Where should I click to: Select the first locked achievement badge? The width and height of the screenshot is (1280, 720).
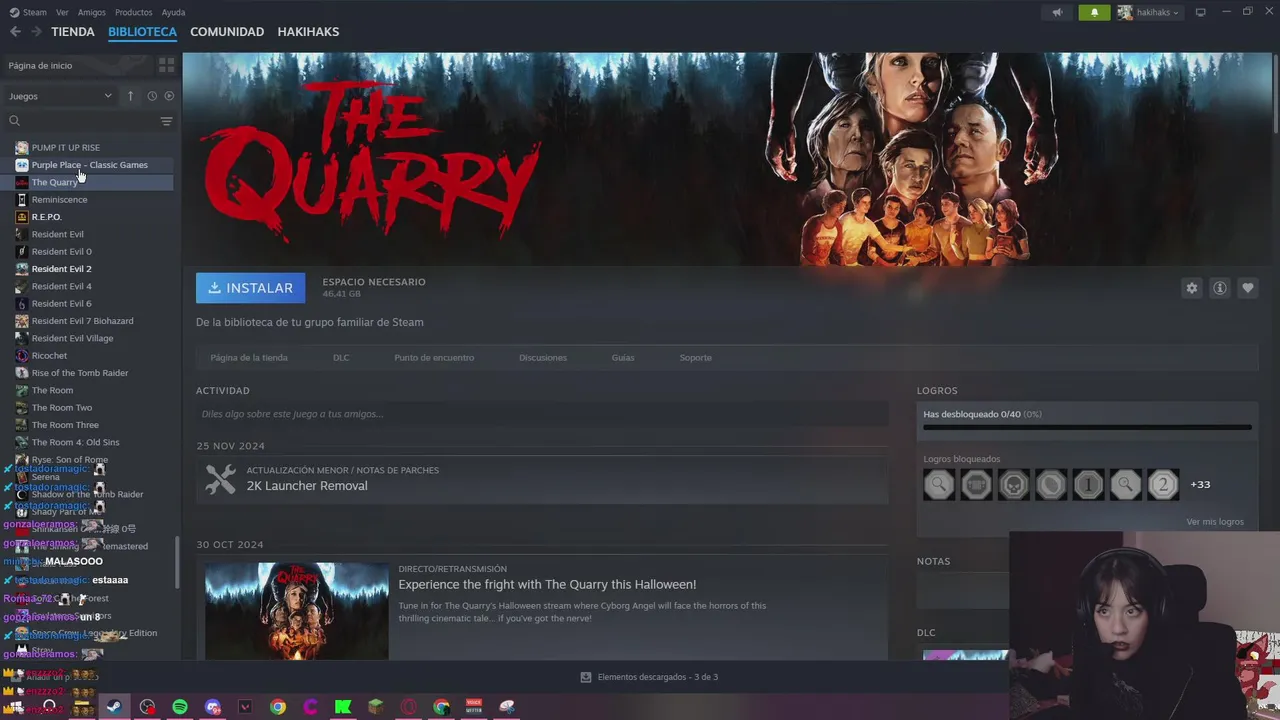939,485
